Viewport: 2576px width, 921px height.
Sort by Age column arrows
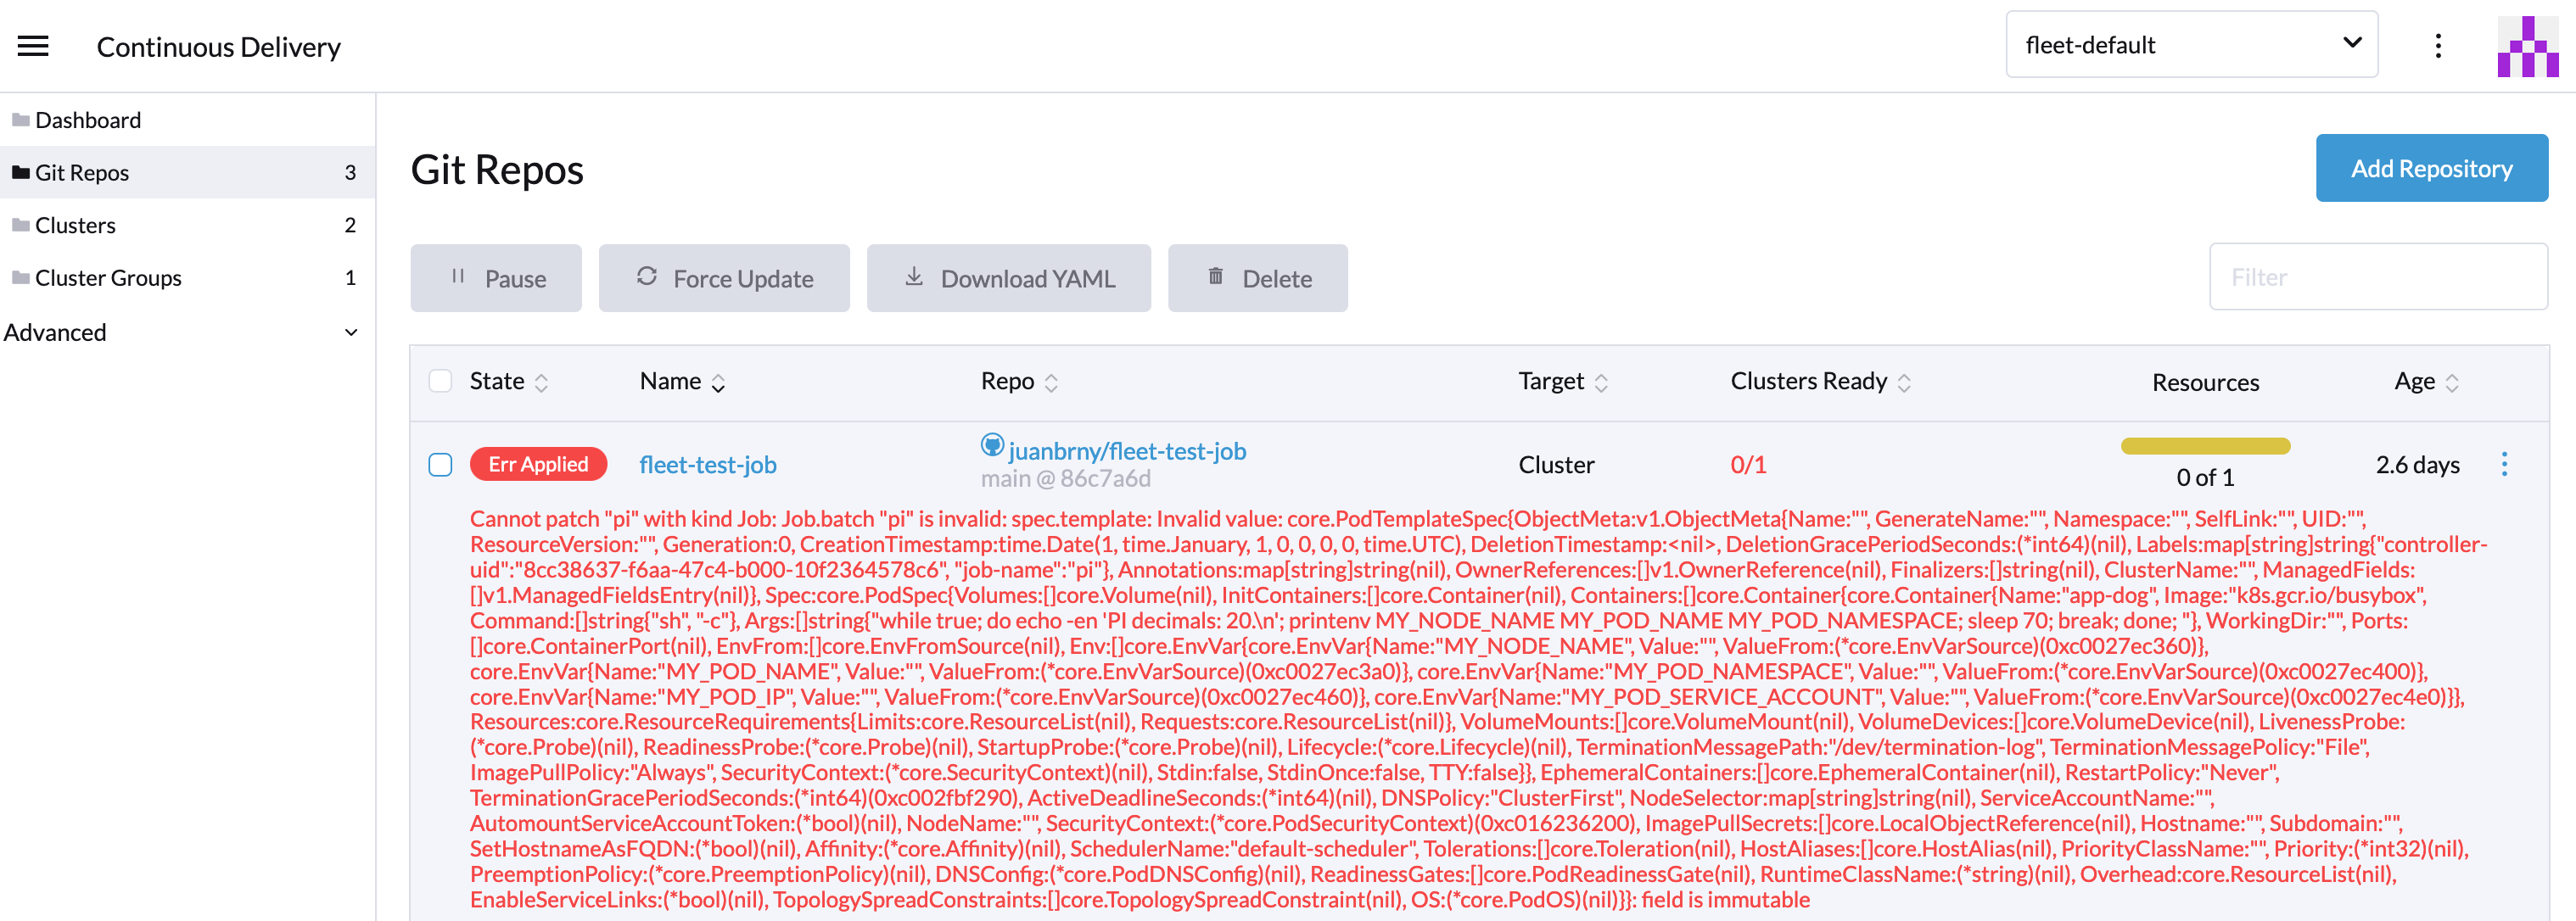click(x=2451, y=382)
